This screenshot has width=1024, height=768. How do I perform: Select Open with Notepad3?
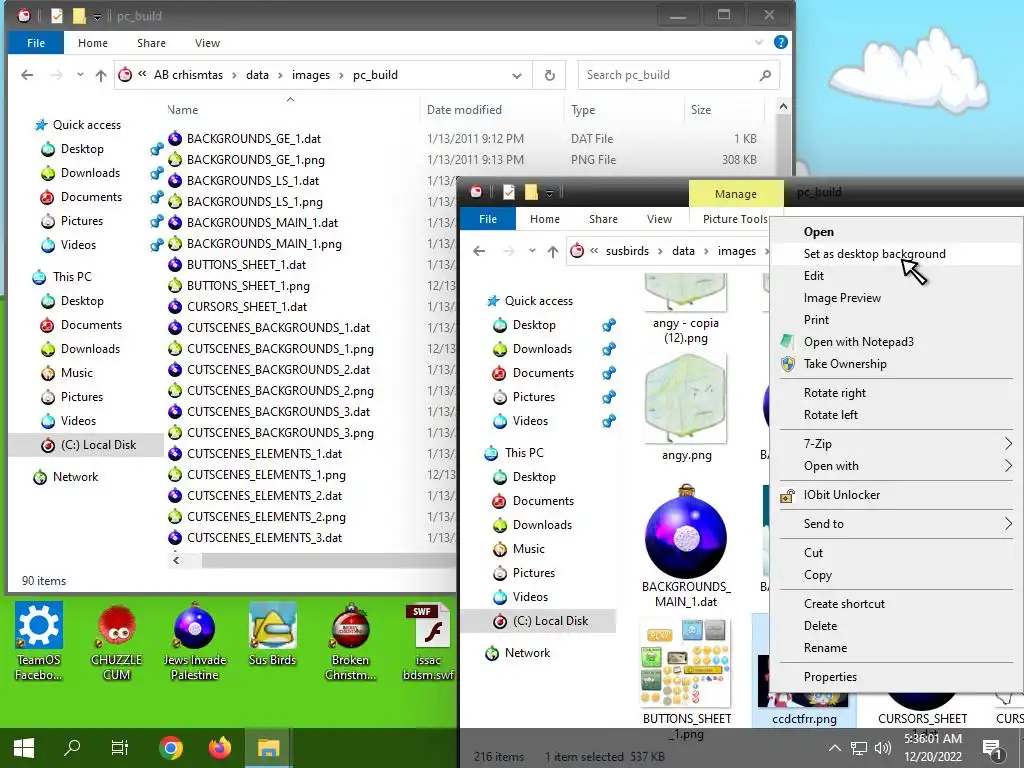(898, 342)
